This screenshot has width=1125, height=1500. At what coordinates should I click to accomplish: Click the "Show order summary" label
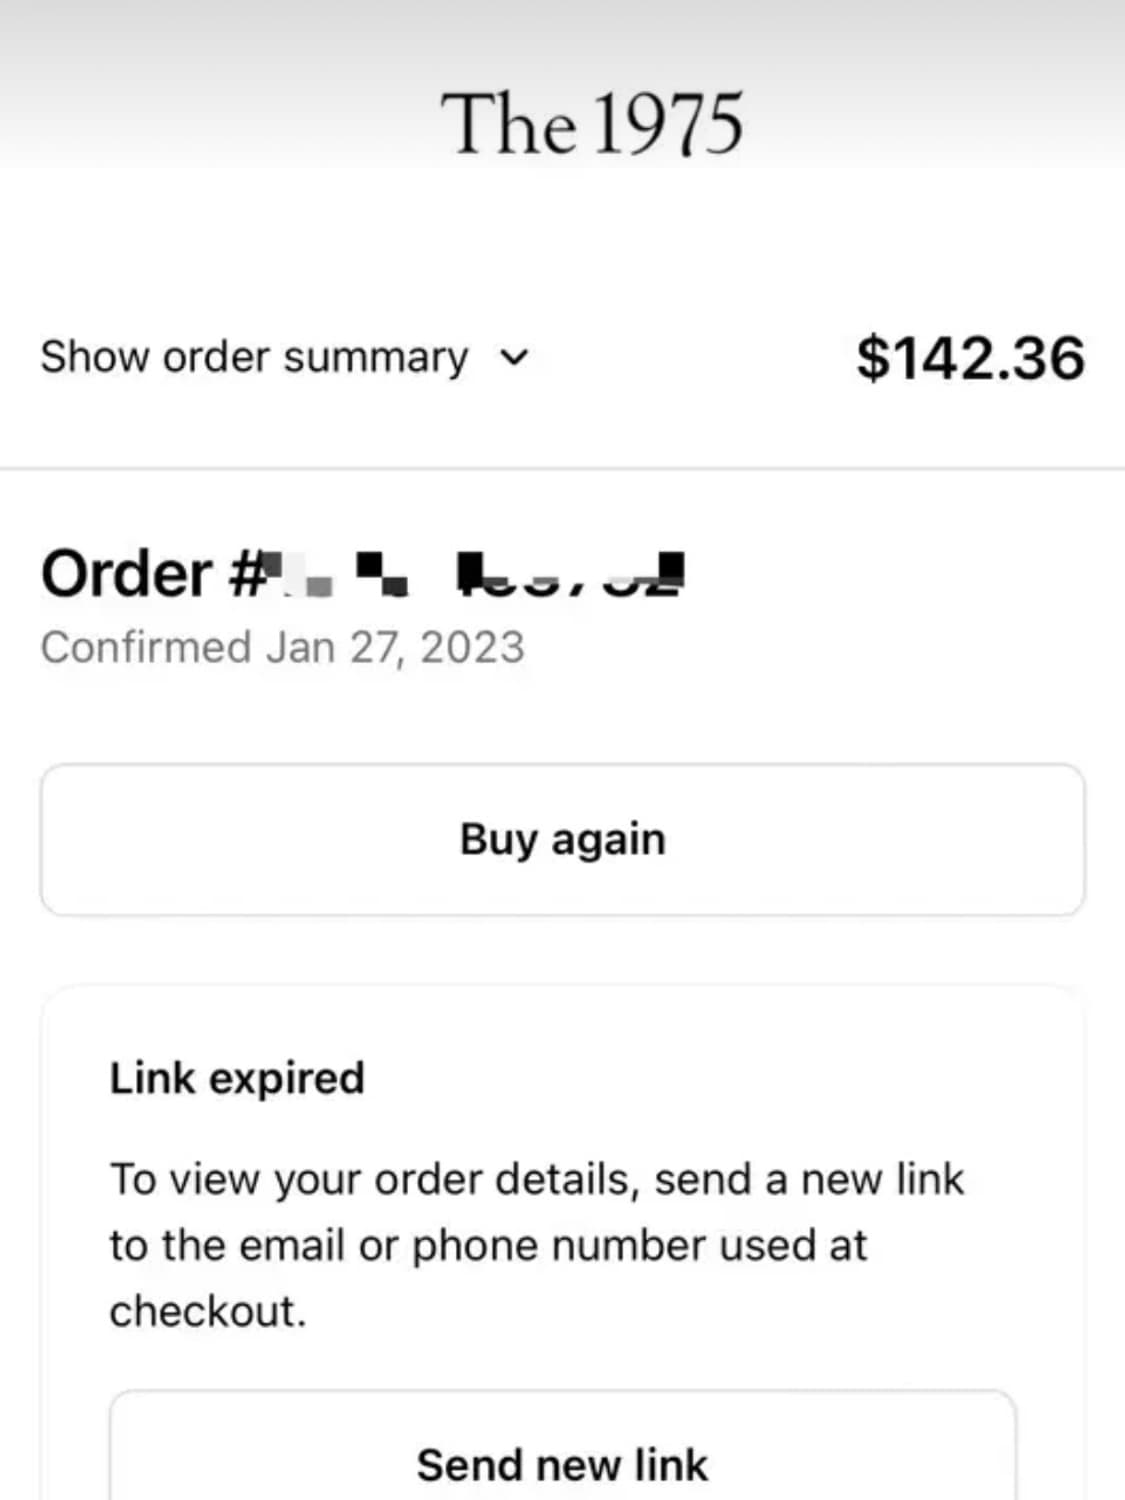(254, 357)
